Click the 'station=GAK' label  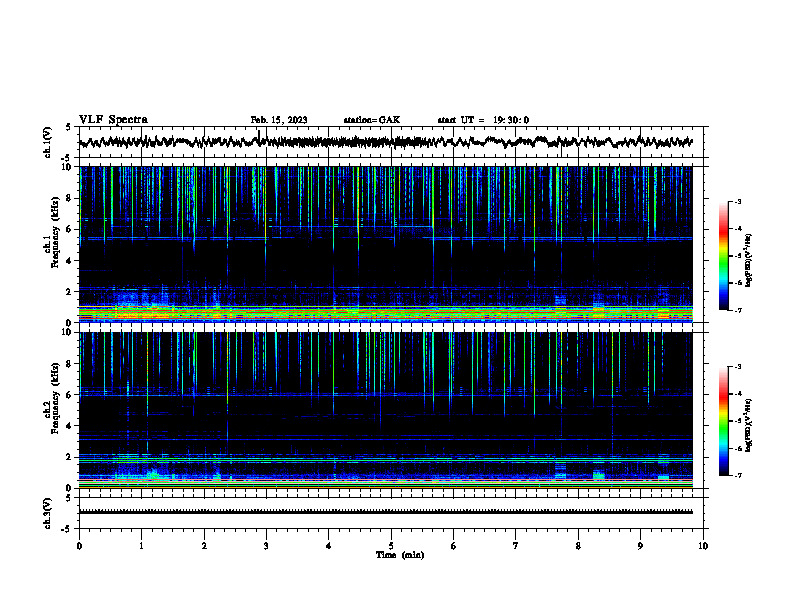point(372,120)
